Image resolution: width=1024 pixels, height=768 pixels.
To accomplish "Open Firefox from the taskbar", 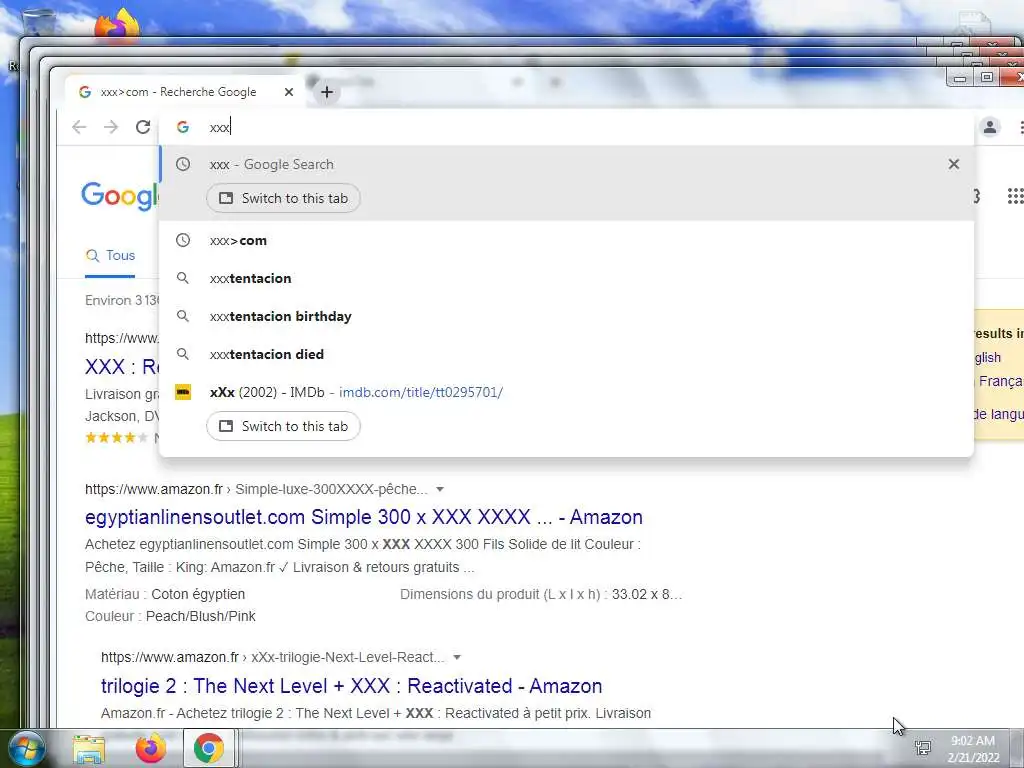I will tap(151, 748).
